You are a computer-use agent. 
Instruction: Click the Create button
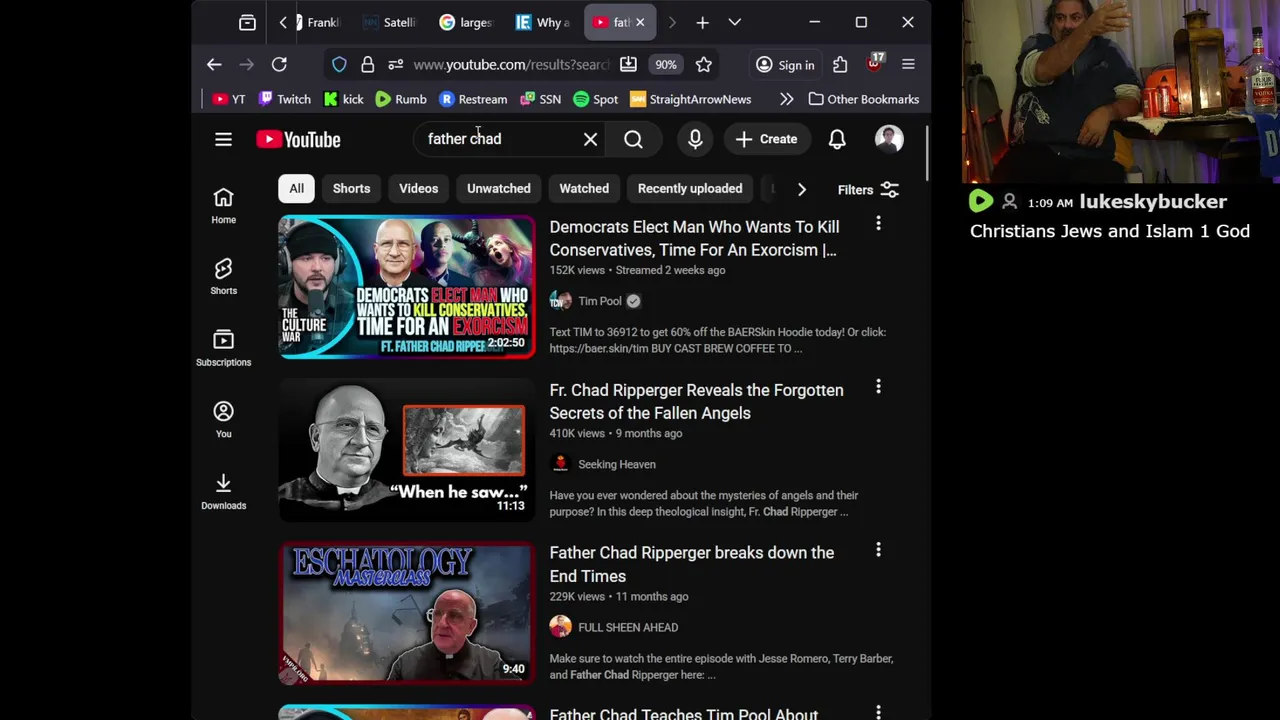766,139
